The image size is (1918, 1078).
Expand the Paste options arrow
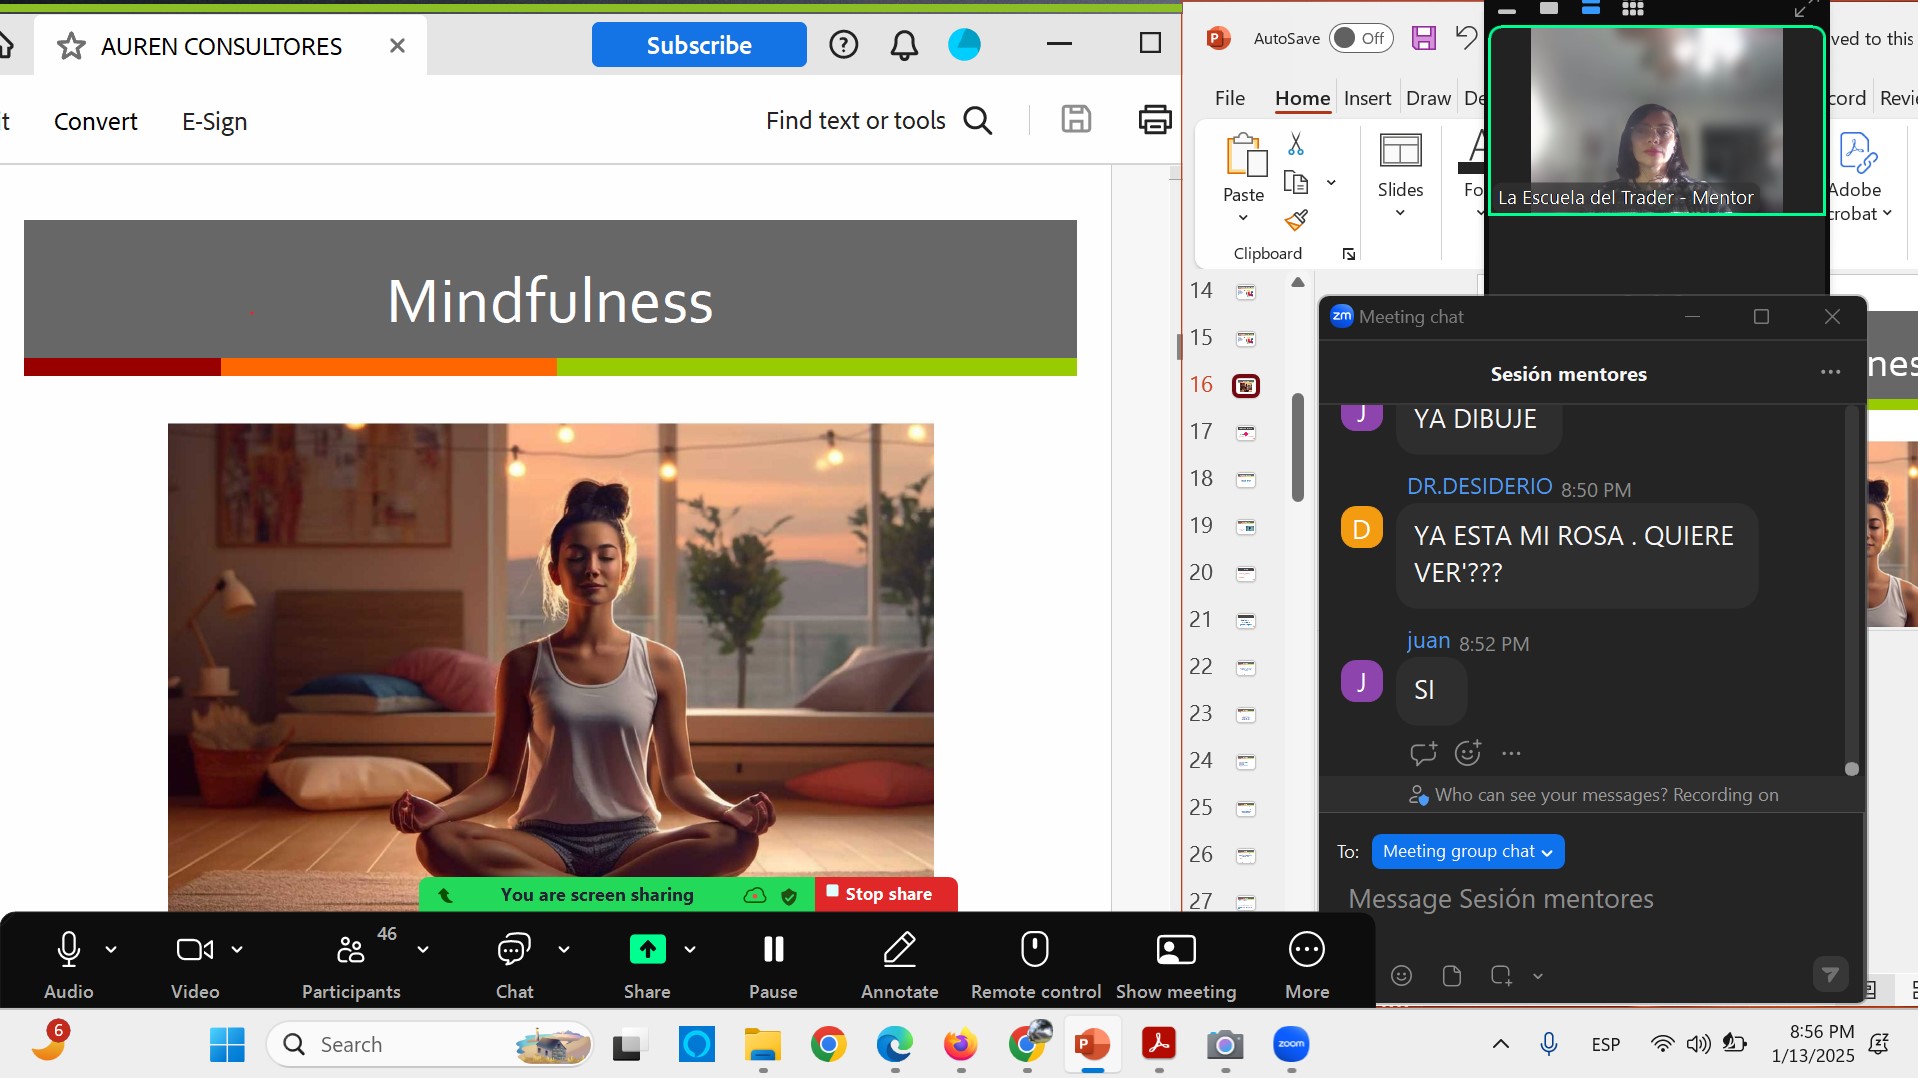point(1243,217)
